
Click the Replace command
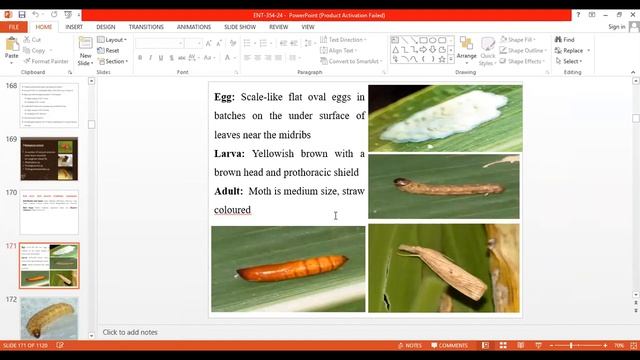(572, 50)
